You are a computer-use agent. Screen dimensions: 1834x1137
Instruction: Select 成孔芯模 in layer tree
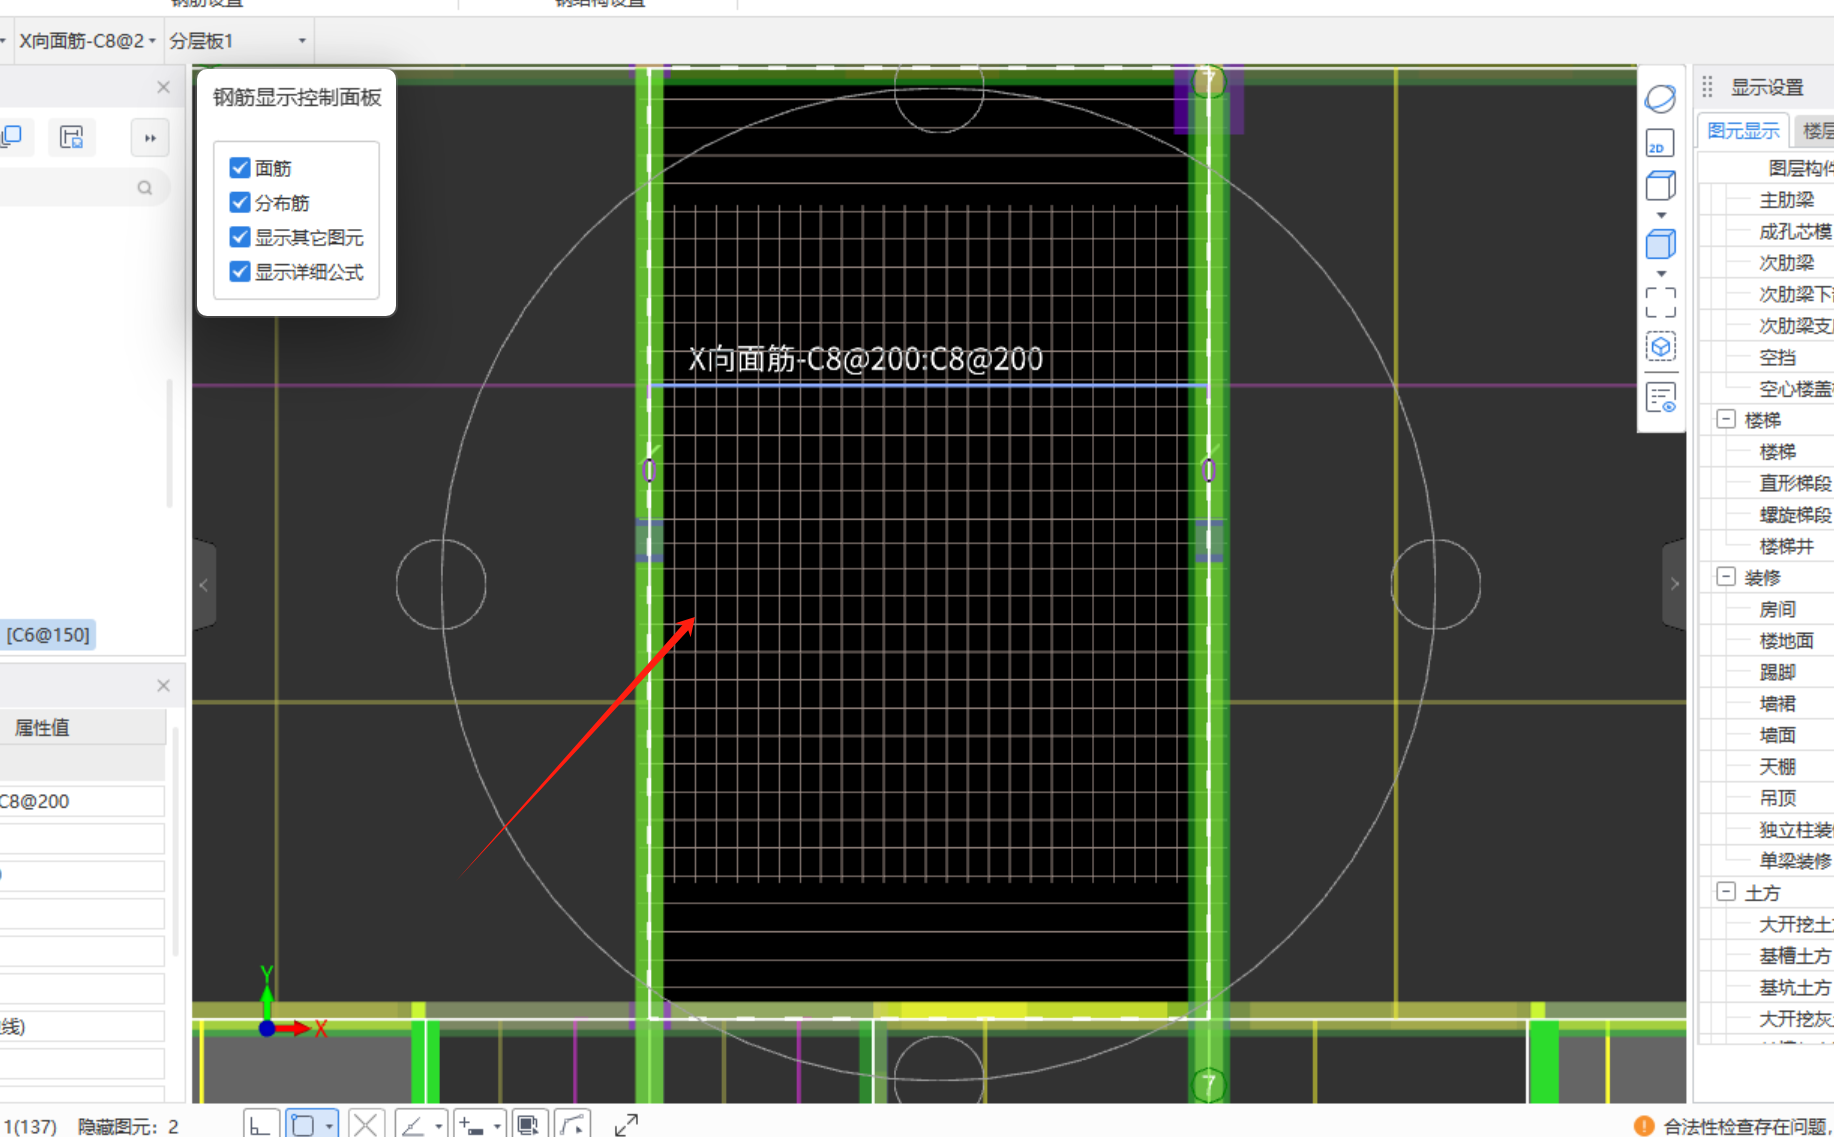pyautogui.click(x=1795, y=231)
